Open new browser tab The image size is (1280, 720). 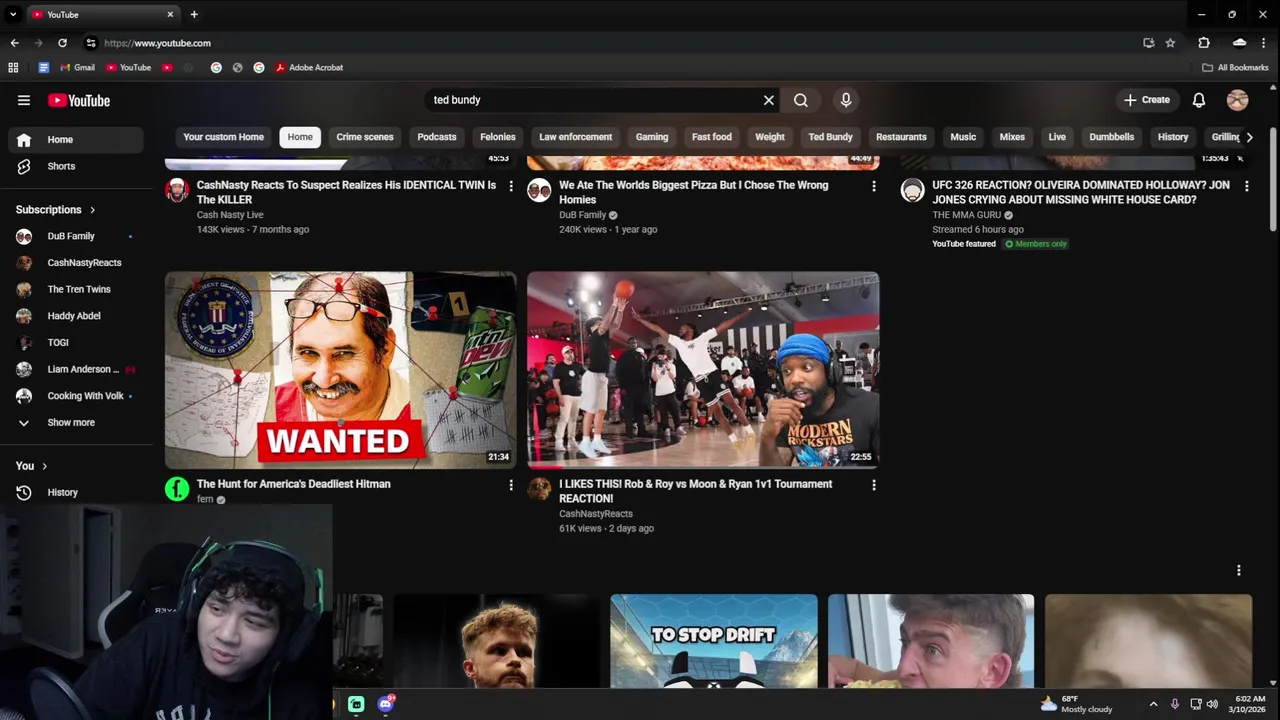coord(194,14)
